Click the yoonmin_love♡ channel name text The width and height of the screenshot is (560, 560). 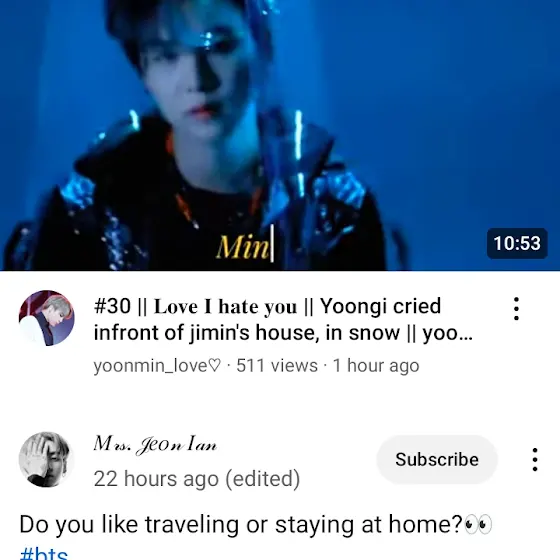[157, 366]
